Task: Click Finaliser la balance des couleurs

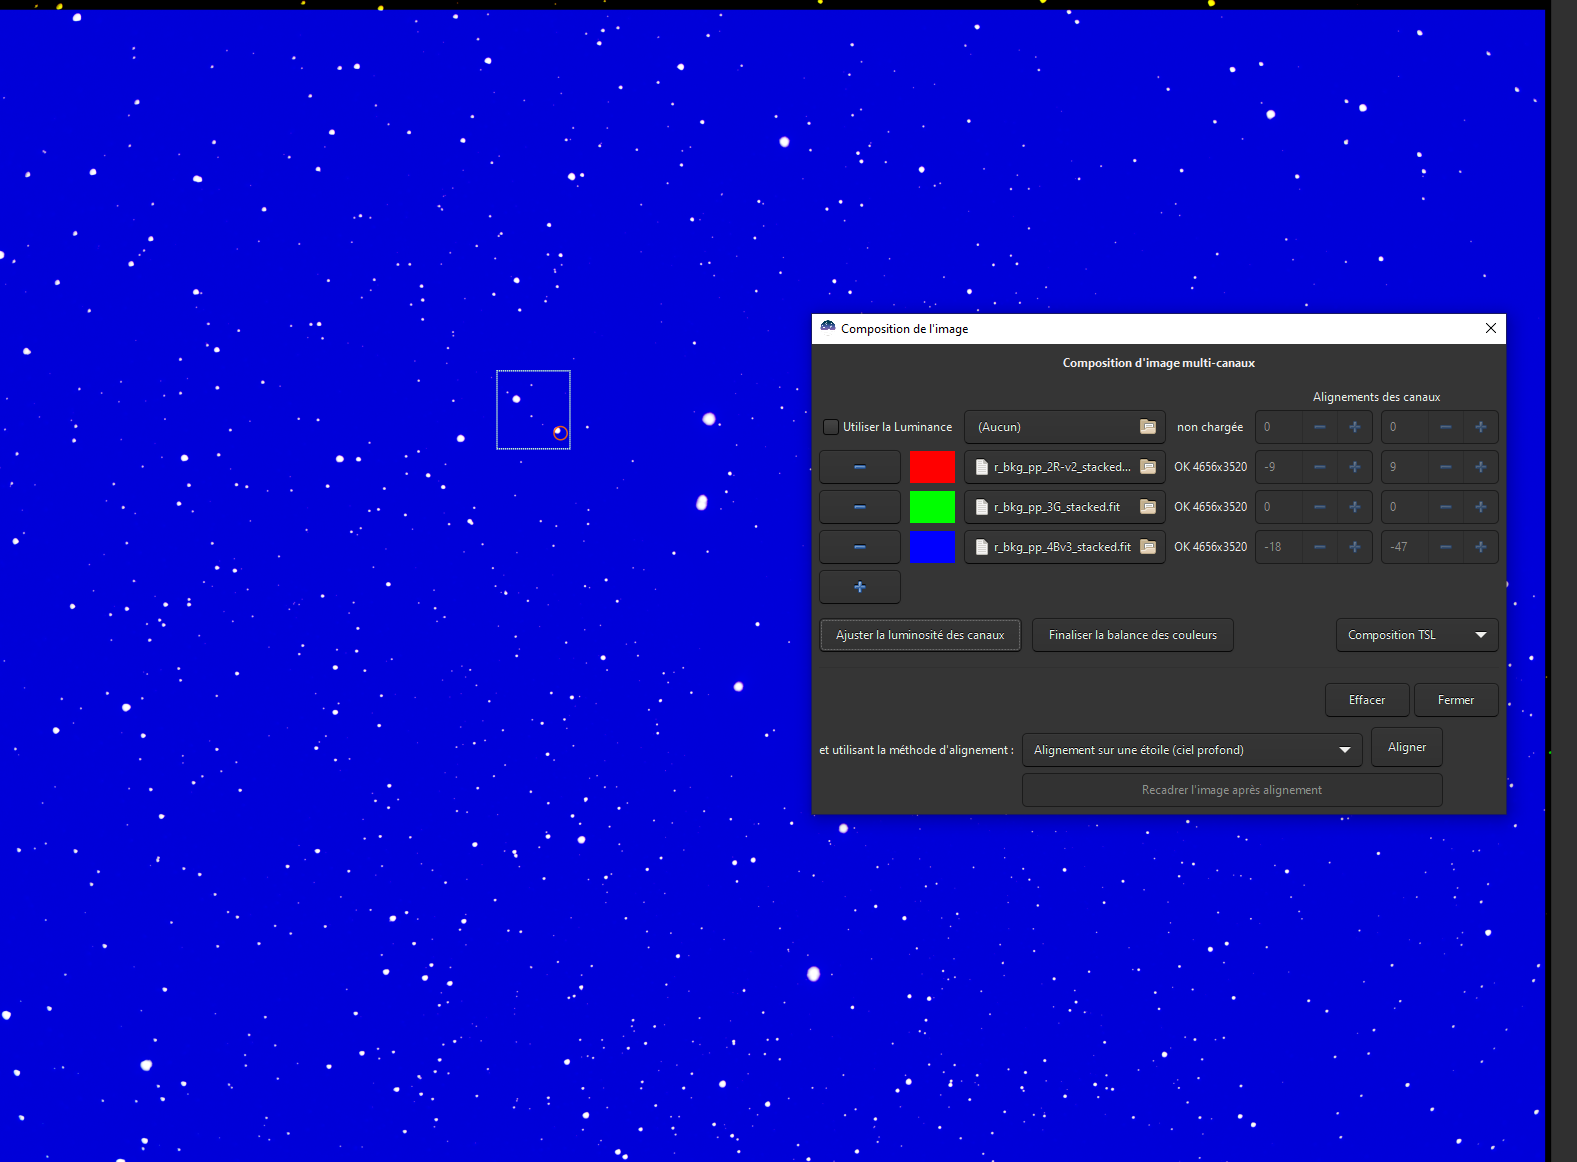Action: coord(1133,635)
